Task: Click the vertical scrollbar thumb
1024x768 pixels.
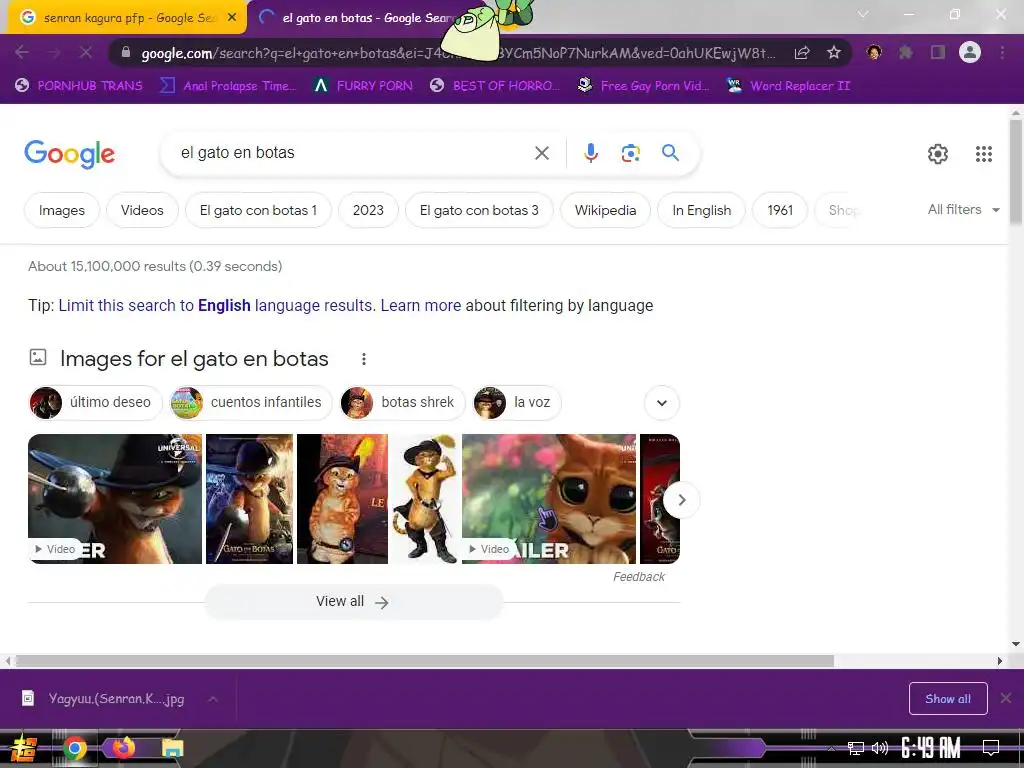Action: pos(1016,173)
